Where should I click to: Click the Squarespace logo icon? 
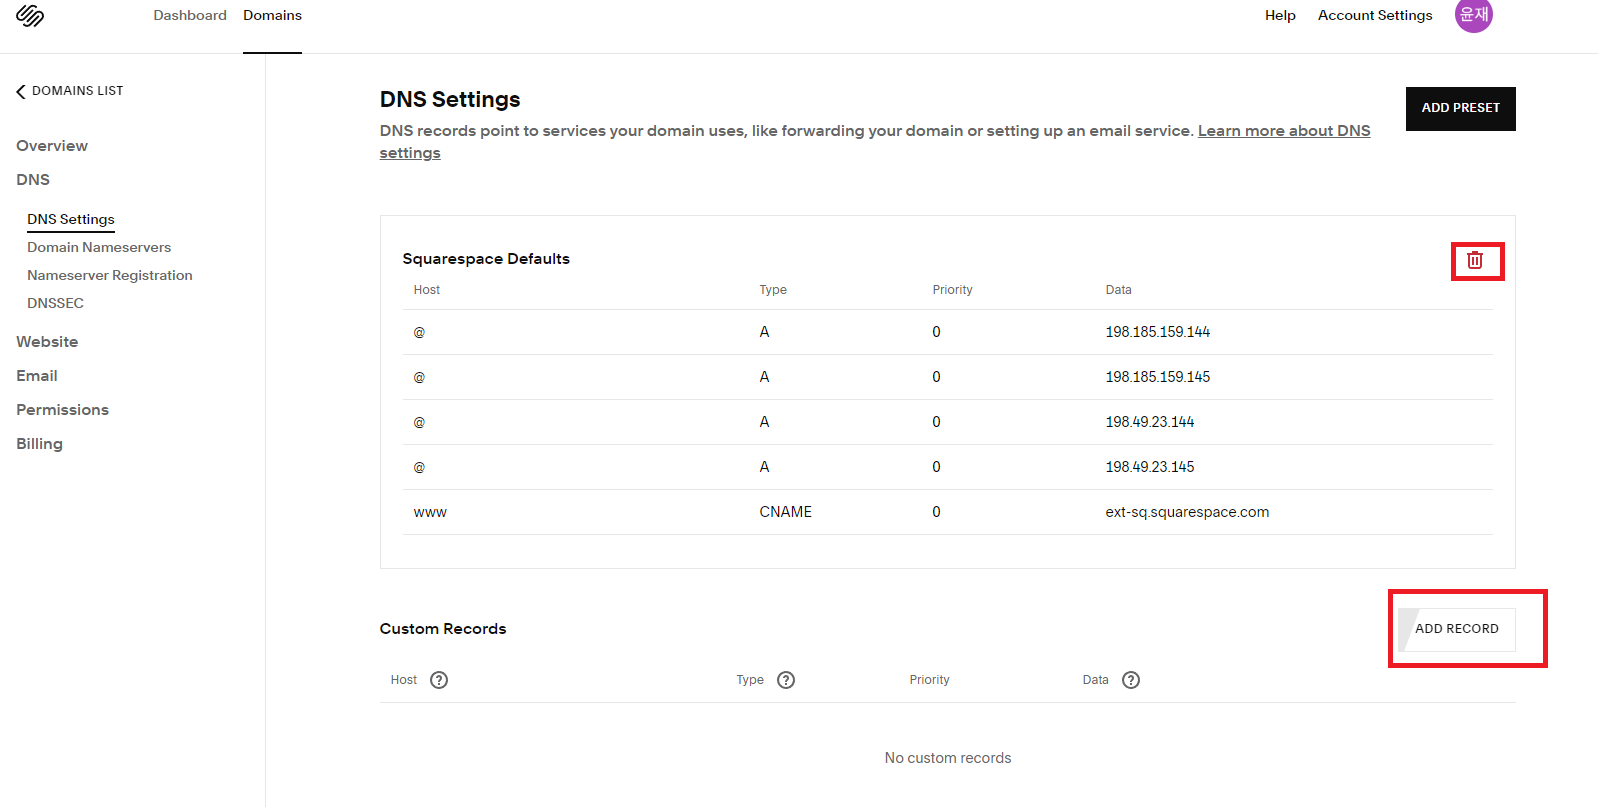[30, 15]
